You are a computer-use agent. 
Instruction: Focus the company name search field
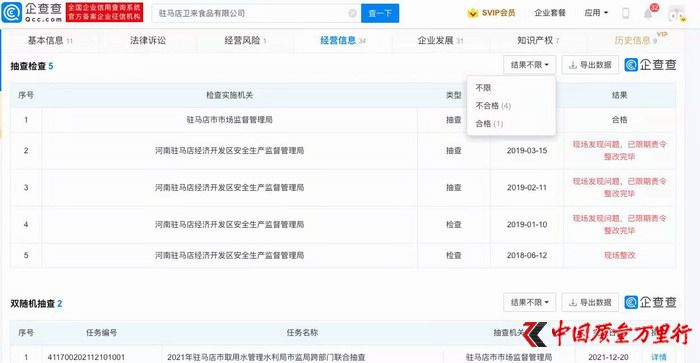(252, 13)
